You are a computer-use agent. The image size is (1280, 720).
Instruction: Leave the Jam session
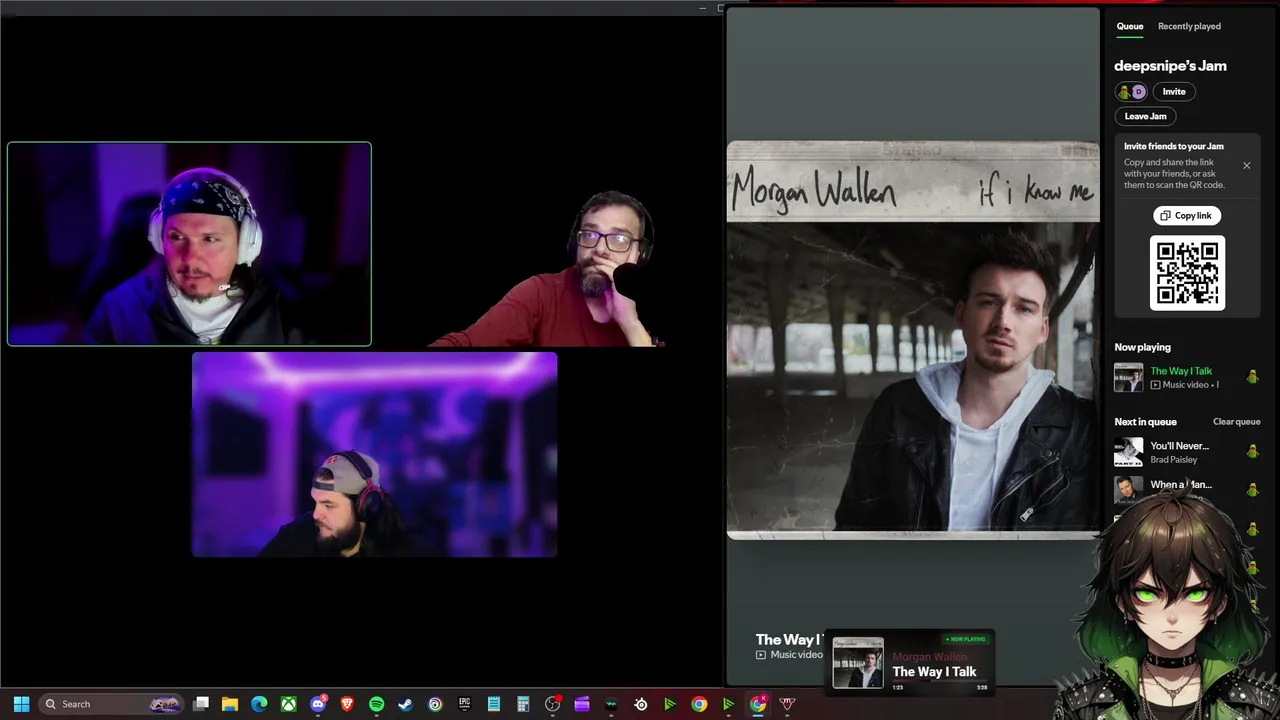[x=1145, y=116]
